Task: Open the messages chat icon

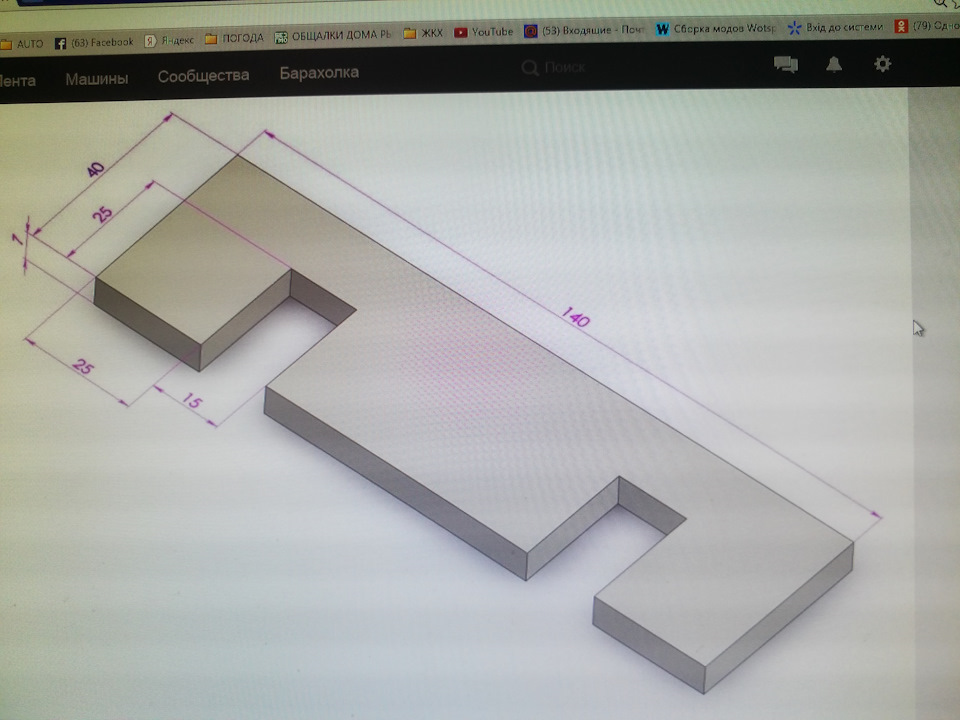Action: click(785, 65)
